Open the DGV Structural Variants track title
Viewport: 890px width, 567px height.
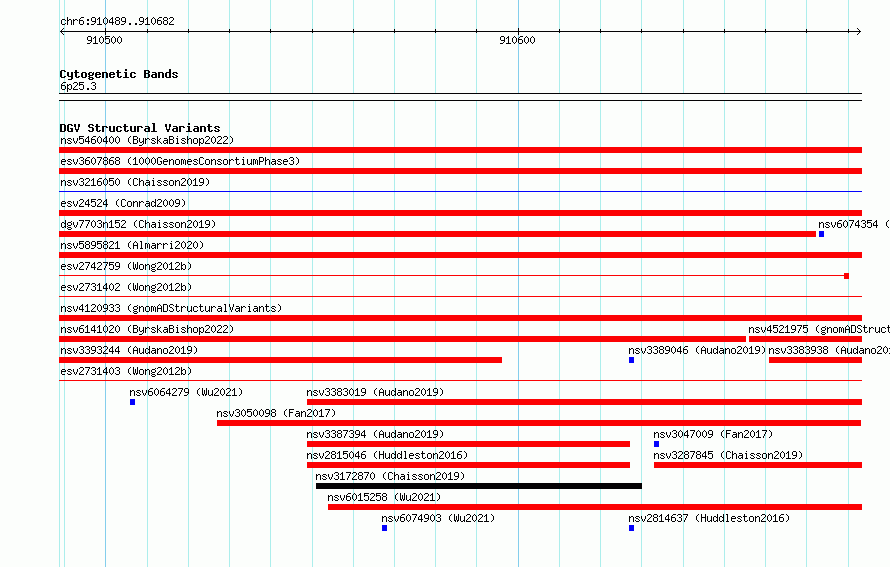click(x=140, y=128)
